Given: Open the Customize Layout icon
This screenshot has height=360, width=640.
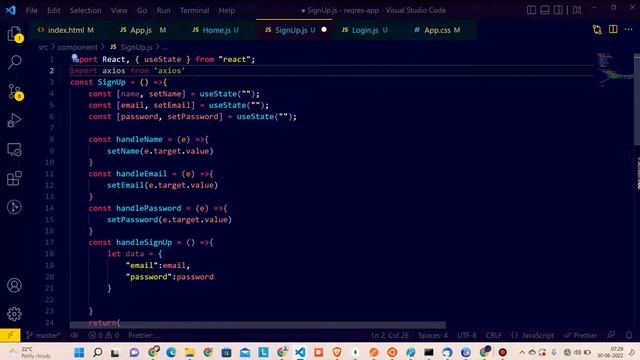Looking at the screenshot, I should (x=577, y=10).
